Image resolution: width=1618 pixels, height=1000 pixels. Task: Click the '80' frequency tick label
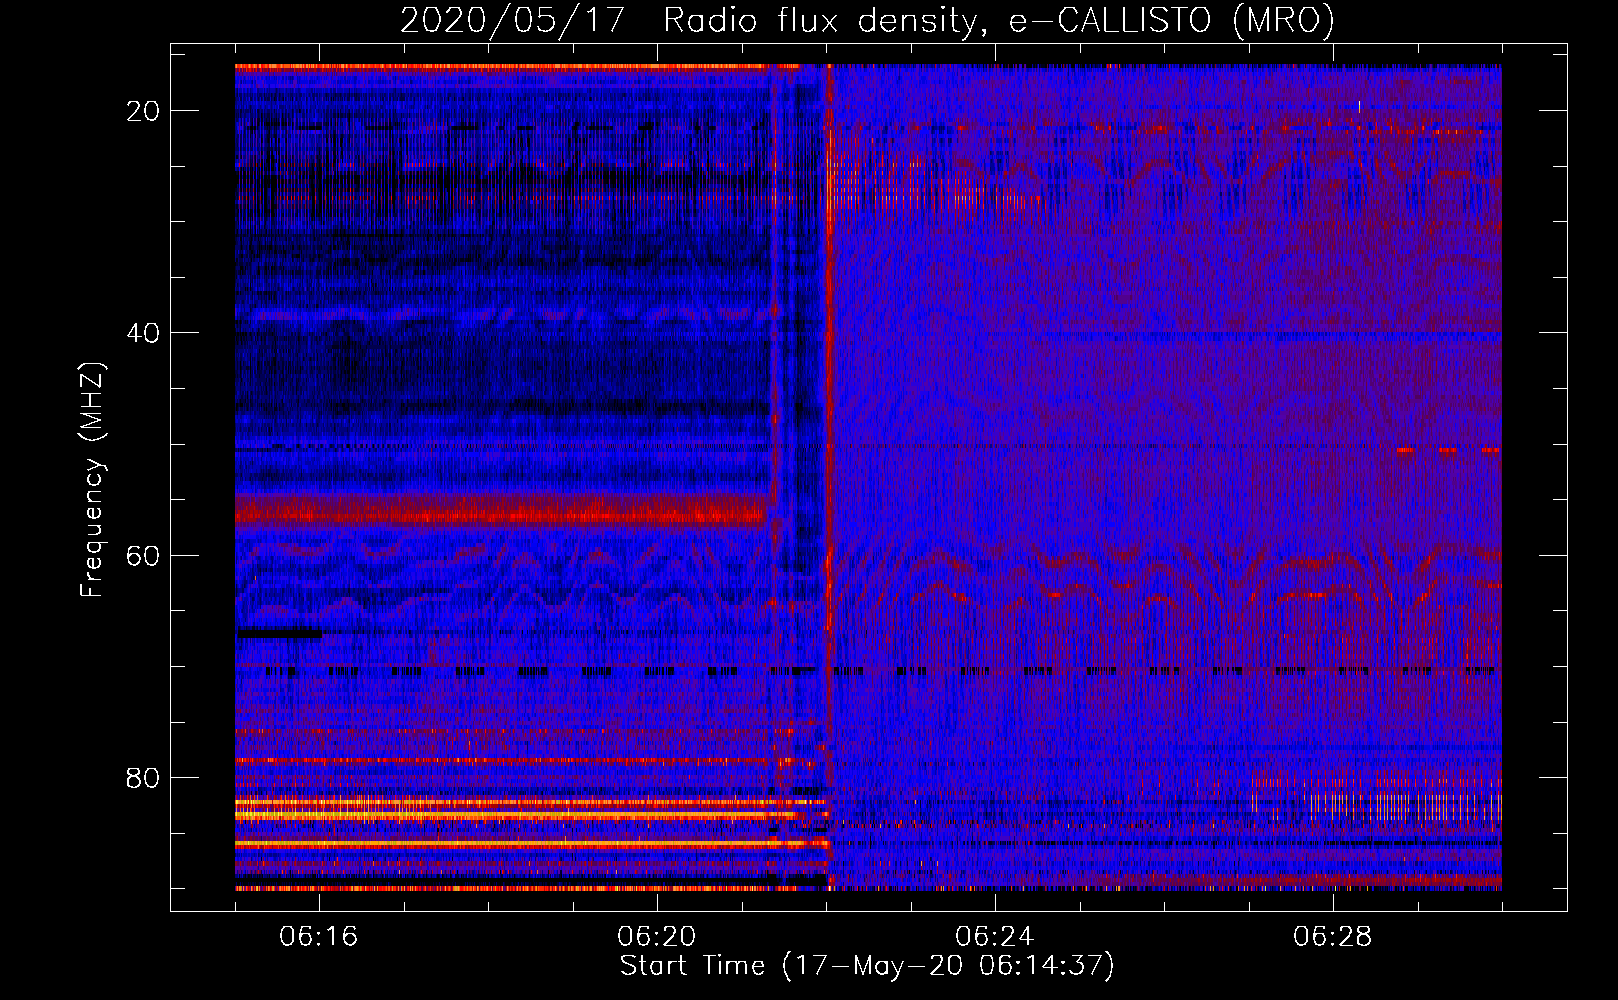[144, 777]
